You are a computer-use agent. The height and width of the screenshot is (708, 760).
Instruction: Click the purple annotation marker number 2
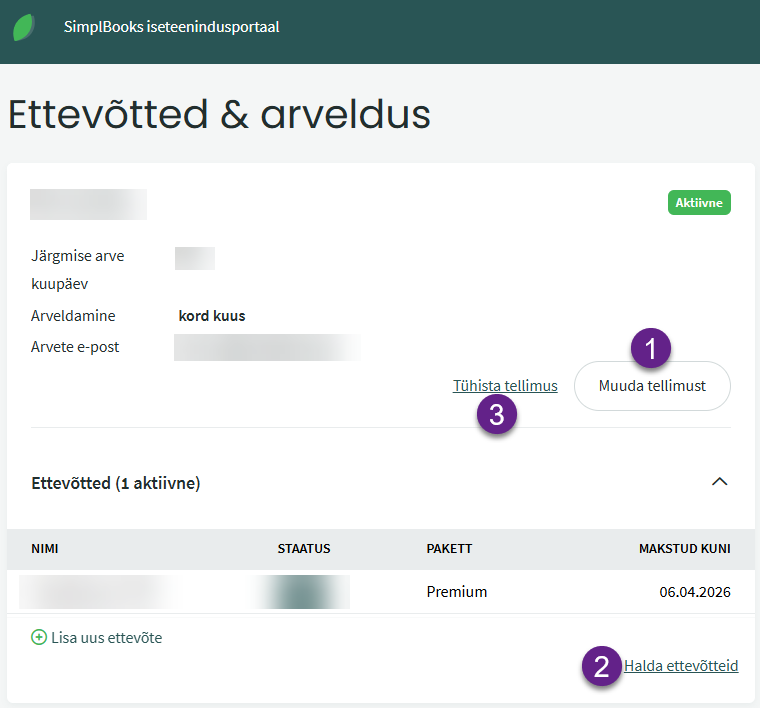[601, 667]
